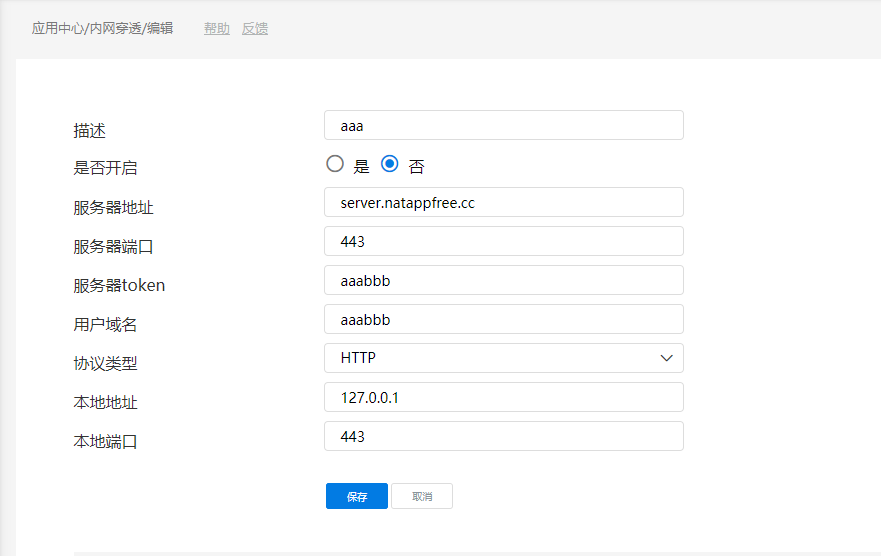
Task: Open the 协议类型 HTTP dropdown
Action: click(x=503, y=358)
